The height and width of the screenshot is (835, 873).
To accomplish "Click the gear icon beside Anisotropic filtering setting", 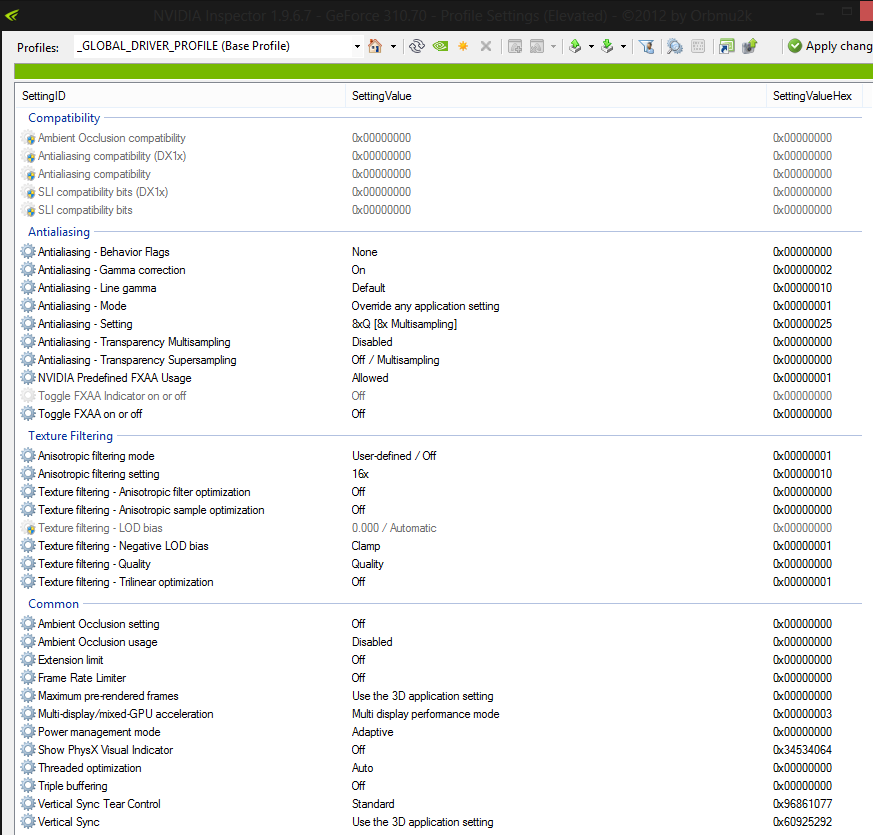I will click(x=28, y=474).
